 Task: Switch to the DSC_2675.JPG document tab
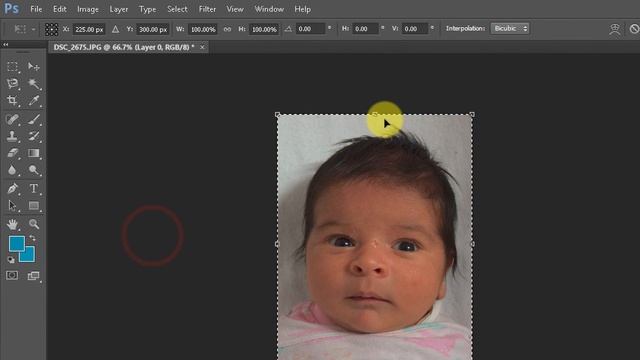124,47
